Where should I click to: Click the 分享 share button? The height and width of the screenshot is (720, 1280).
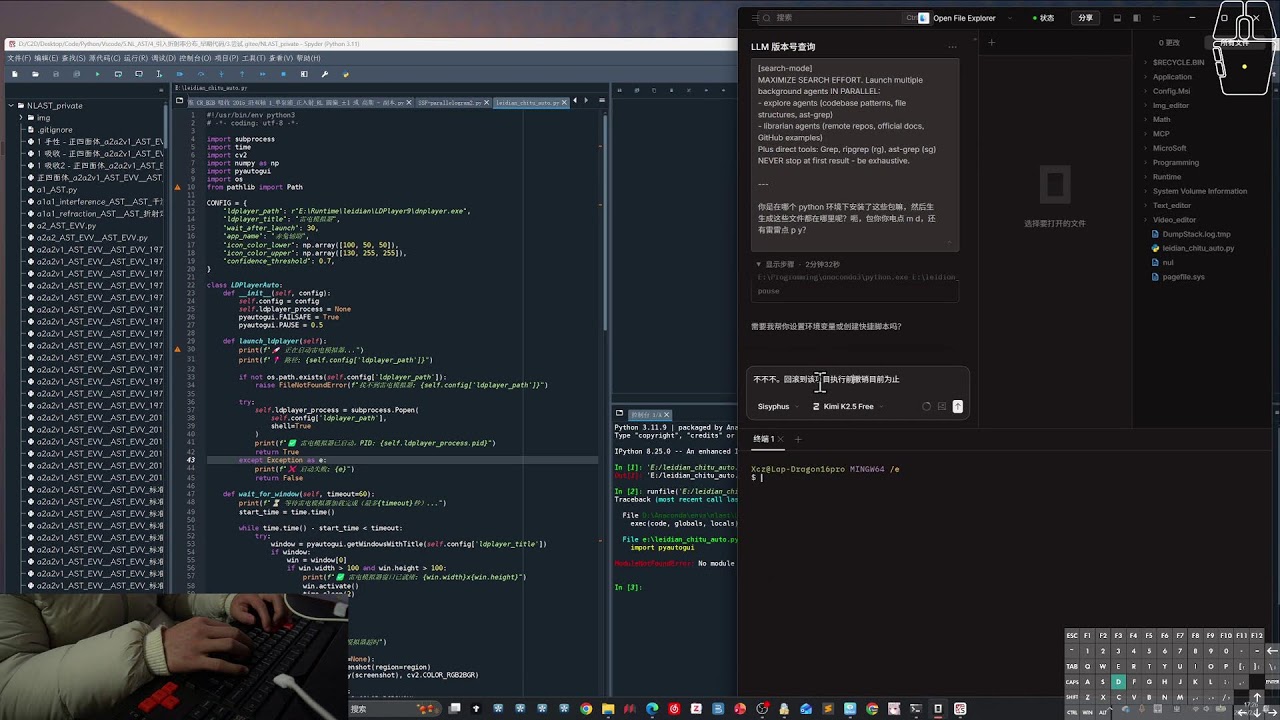click(x=1085, y=18)
